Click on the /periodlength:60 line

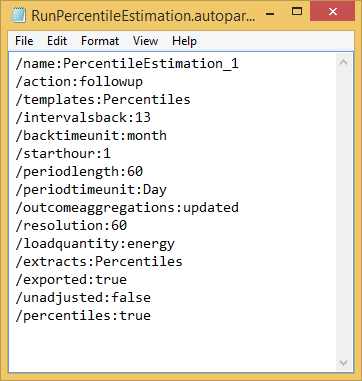[x=79, y=171]
